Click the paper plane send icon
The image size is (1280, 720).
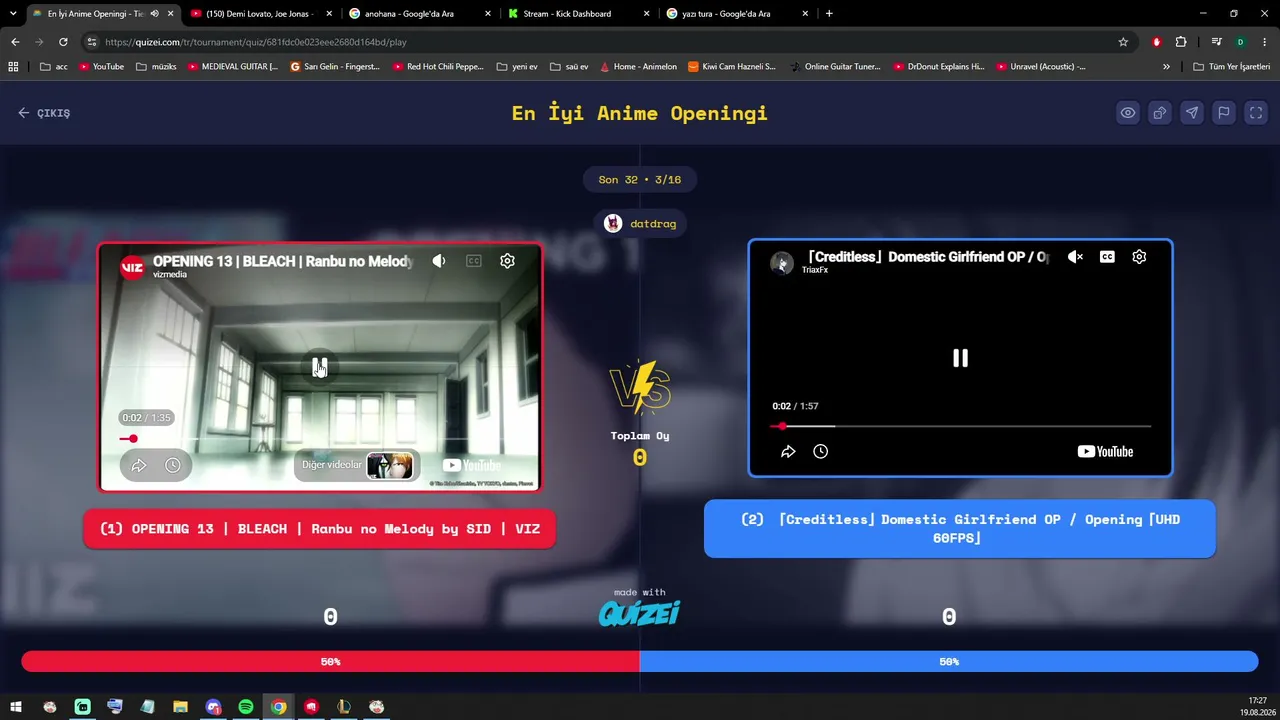pos(1192,113)
